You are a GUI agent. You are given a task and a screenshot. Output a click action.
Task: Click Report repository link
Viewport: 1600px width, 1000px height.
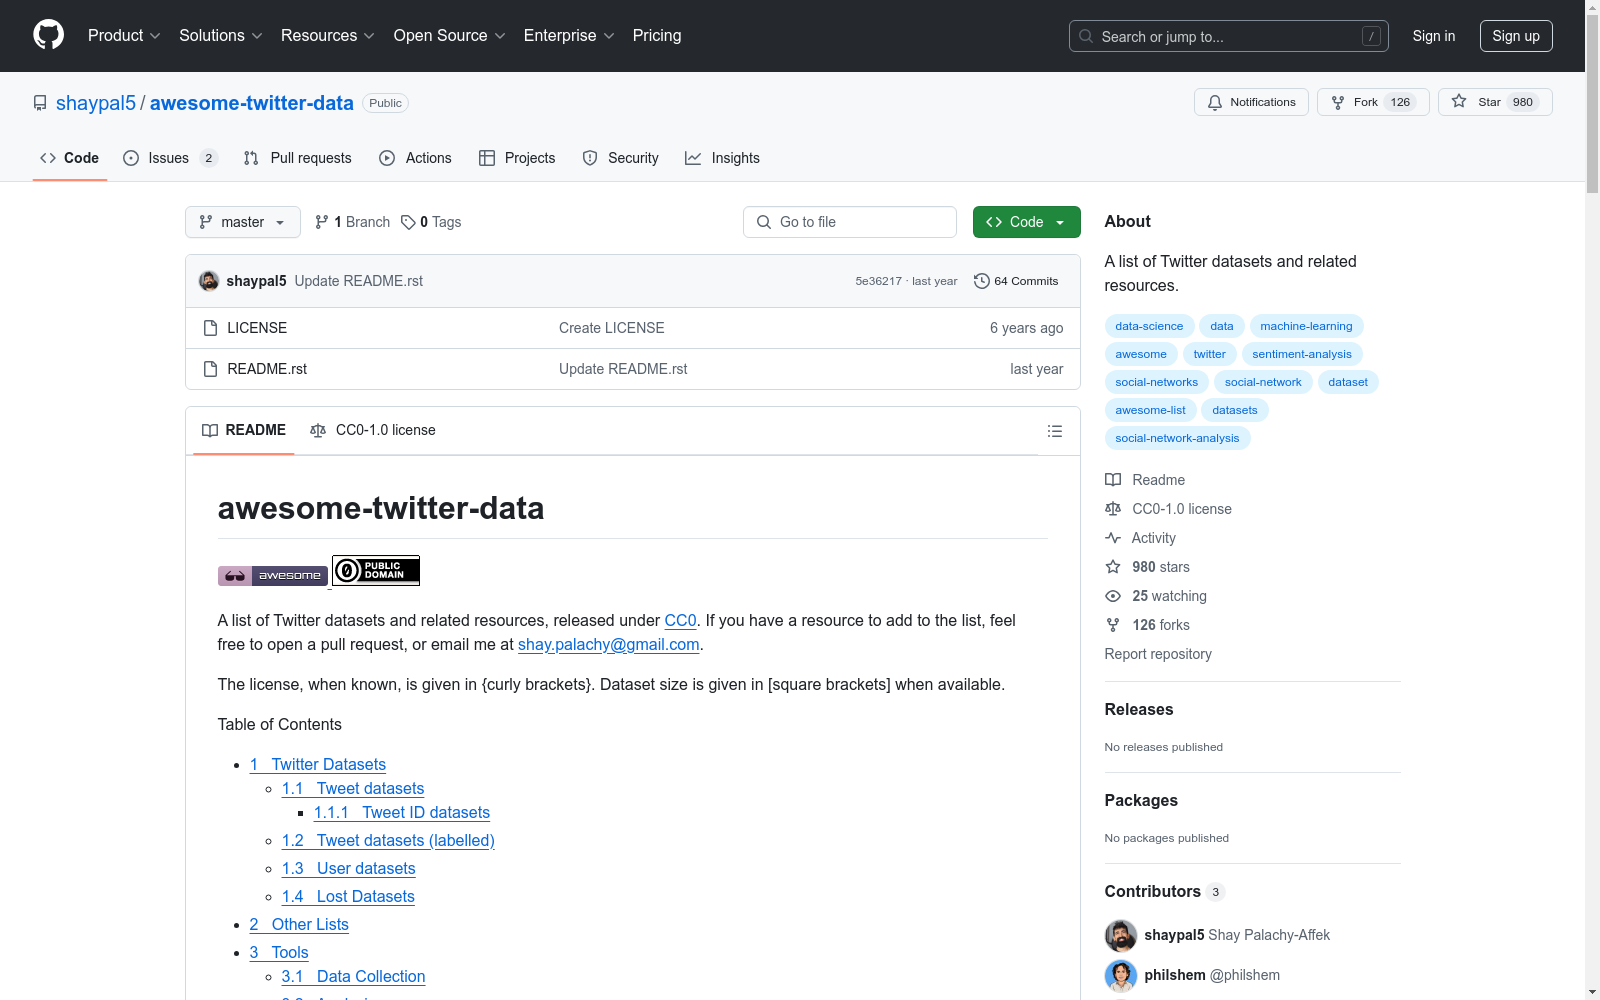(1158, 654)
